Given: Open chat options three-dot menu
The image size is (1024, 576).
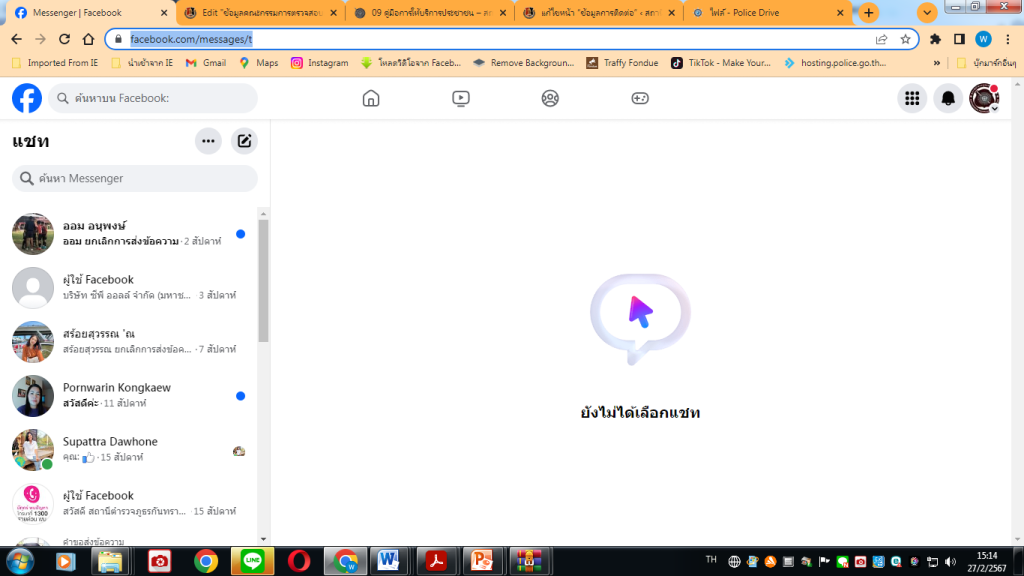Looking at the screenshot, I should [x=208, y=141].
